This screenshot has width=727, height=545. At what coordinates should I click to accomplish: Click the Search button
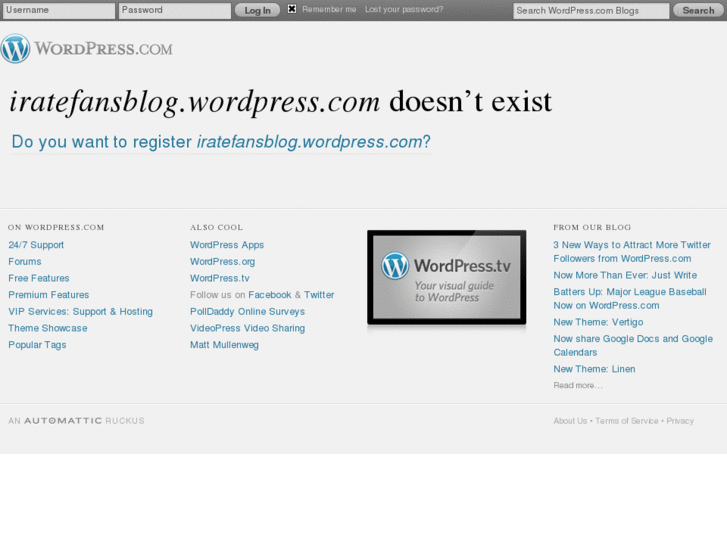698,10
